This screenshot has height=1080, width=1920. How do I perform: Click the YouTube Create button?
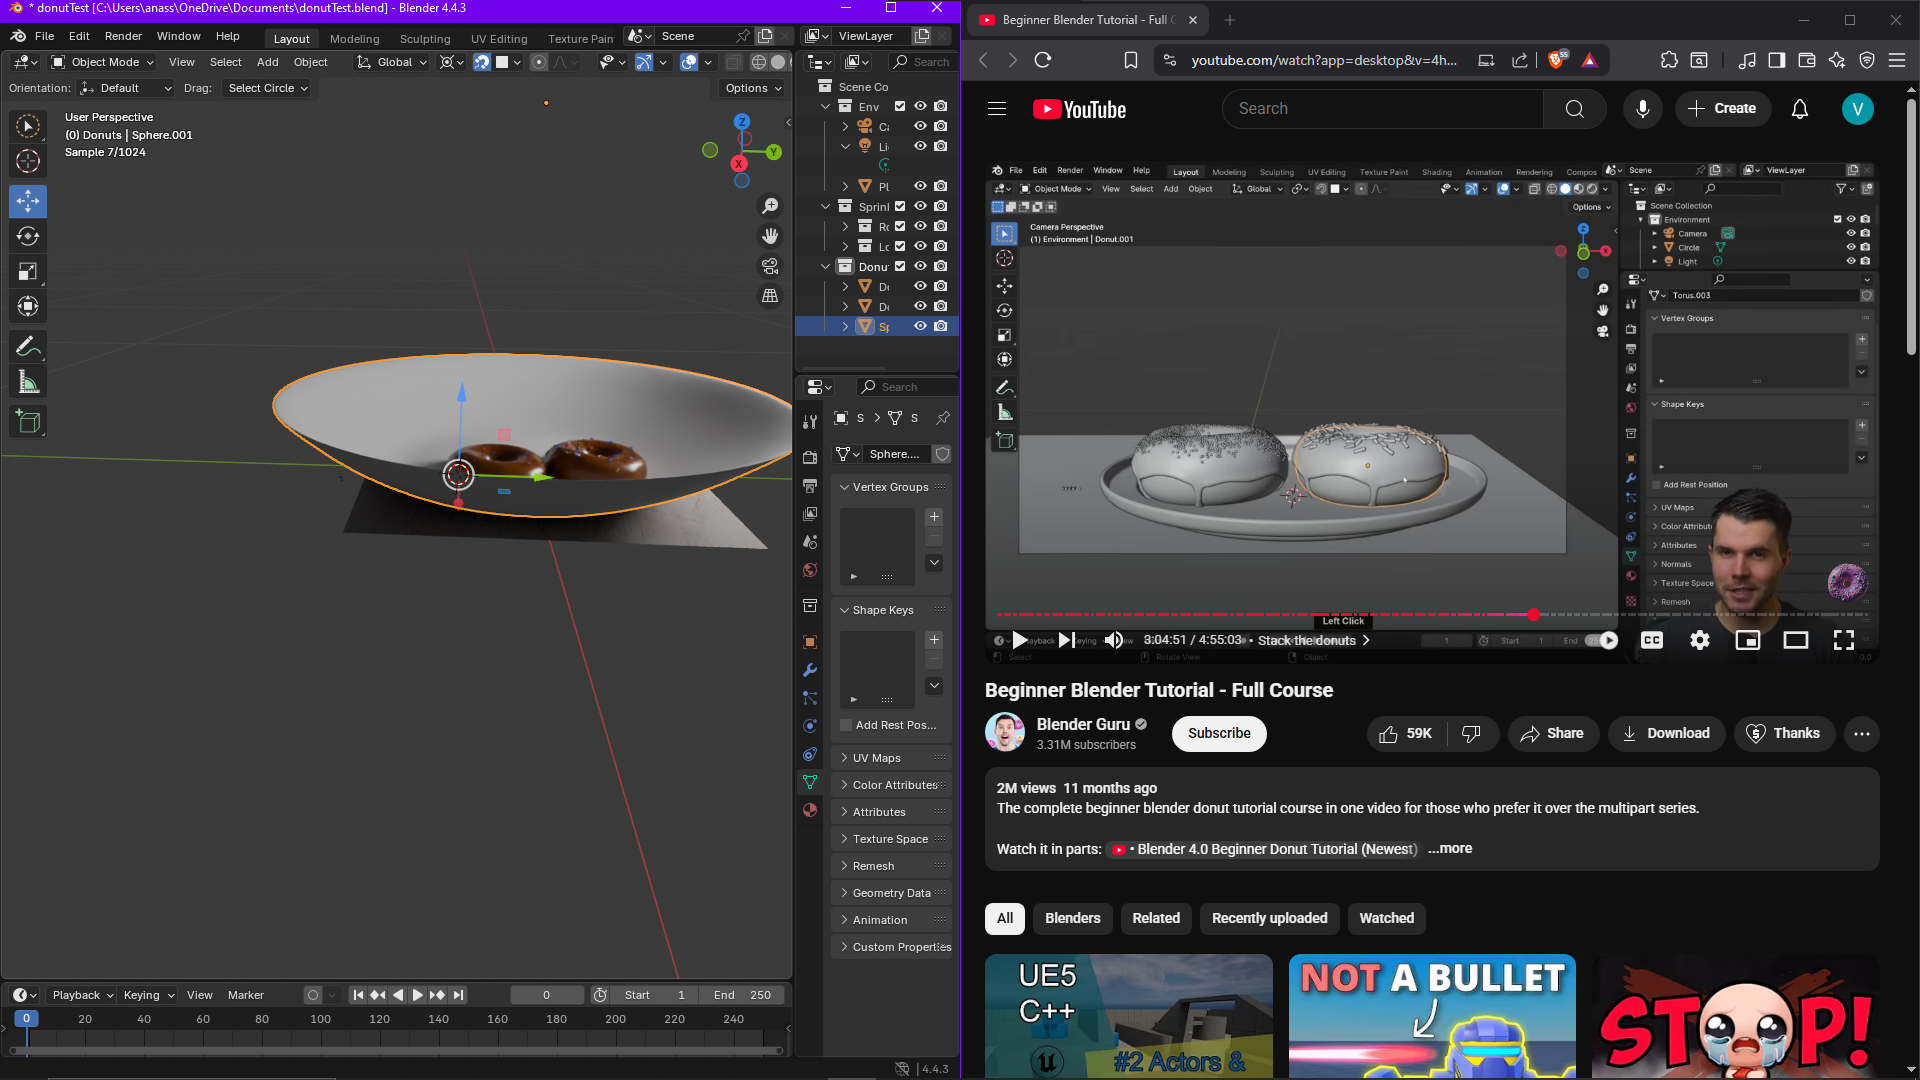pyautogui.click(x=1723, y=109)
